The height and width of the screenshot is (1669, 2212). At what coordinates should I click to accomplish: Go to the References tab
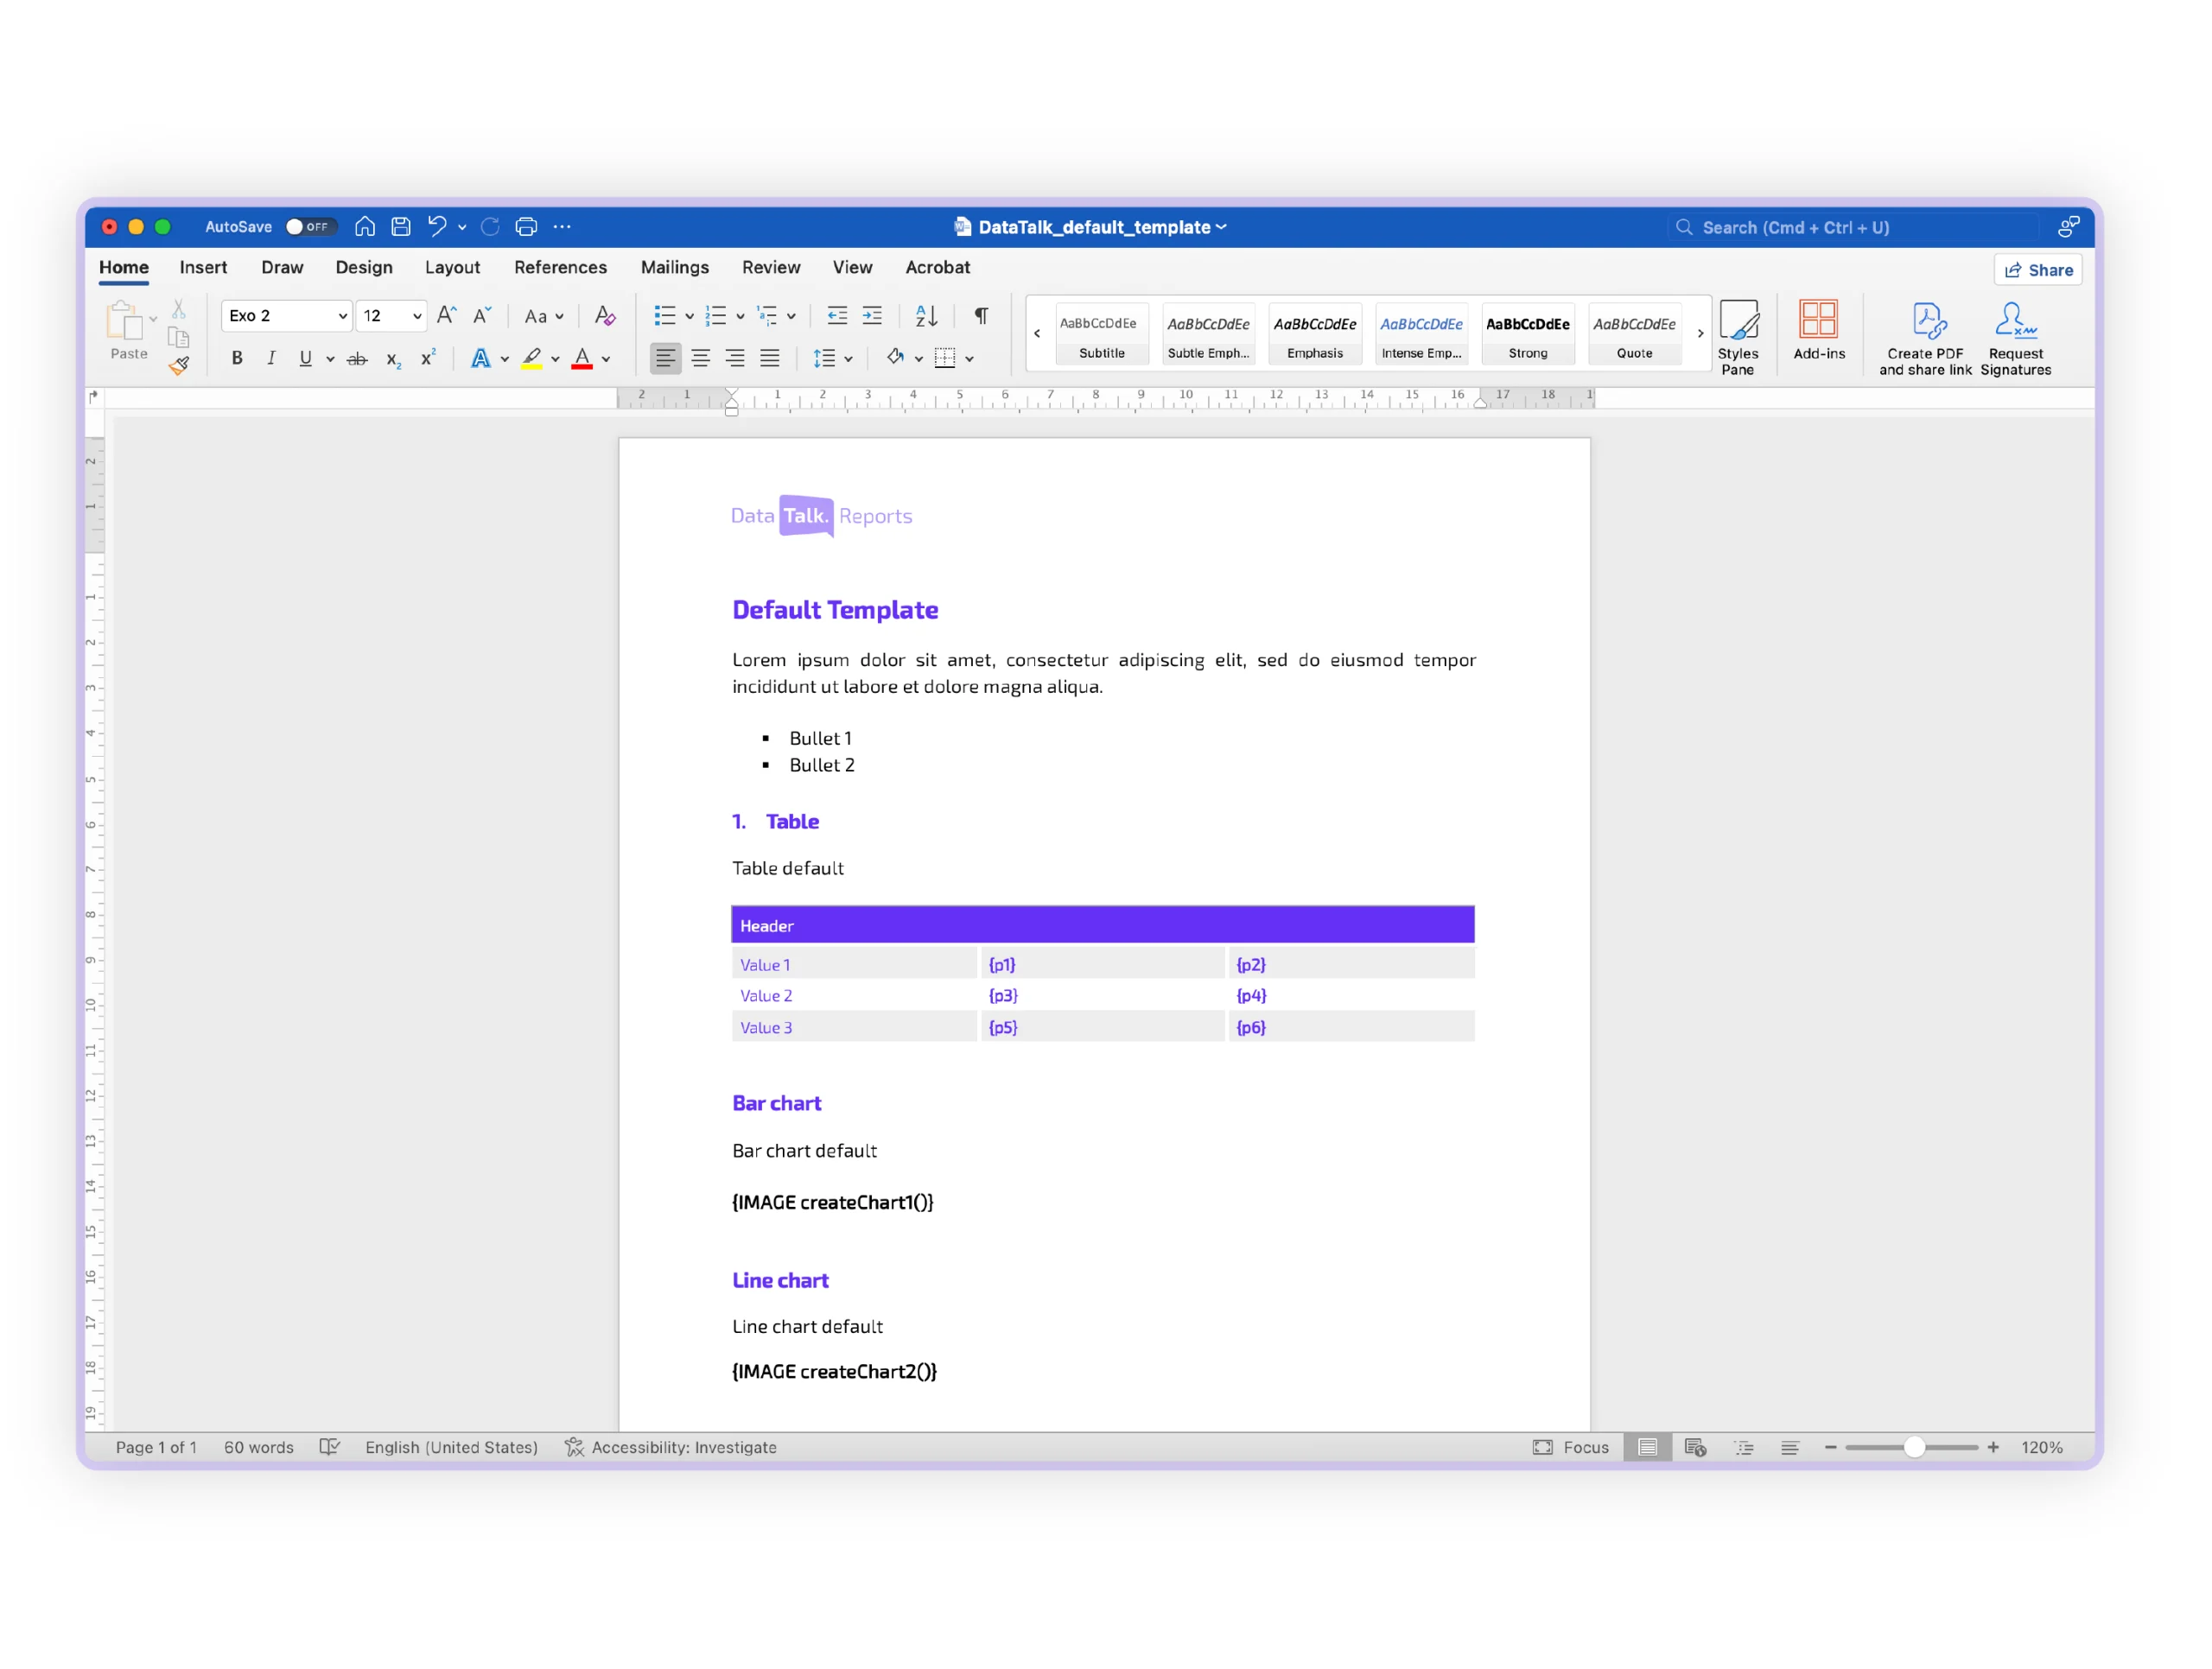click(560, 268)
